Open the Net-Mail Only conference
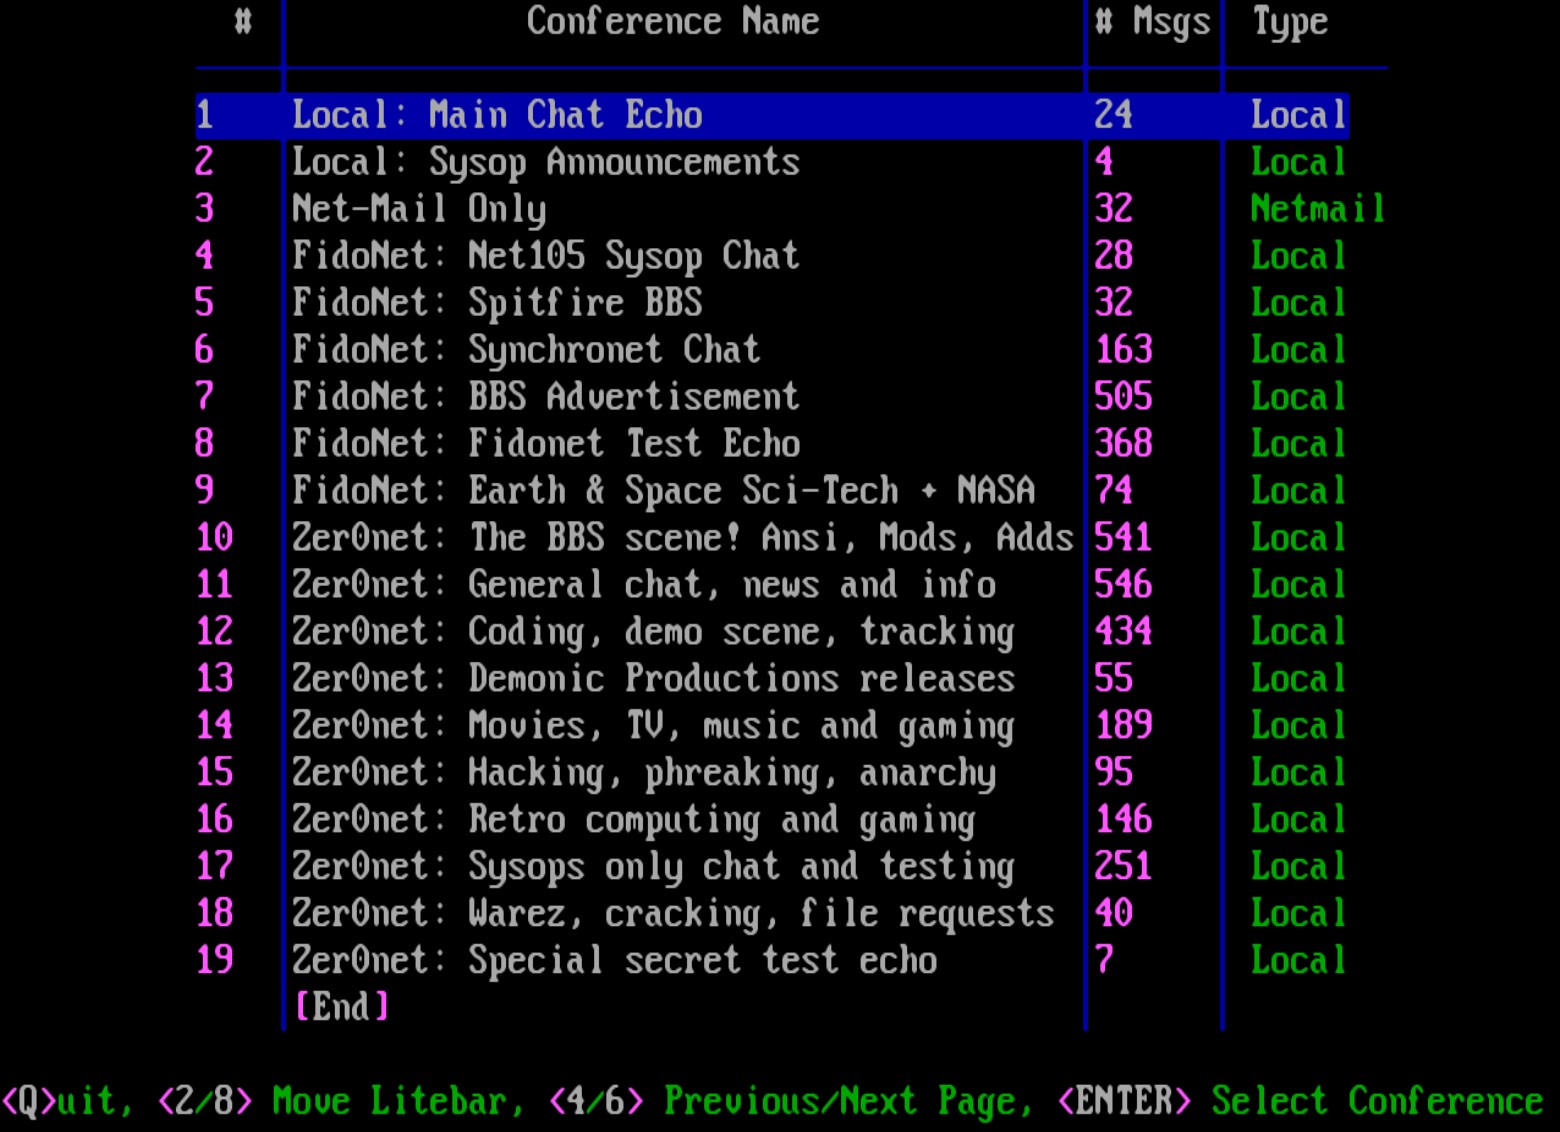 [x=419, y=209]
